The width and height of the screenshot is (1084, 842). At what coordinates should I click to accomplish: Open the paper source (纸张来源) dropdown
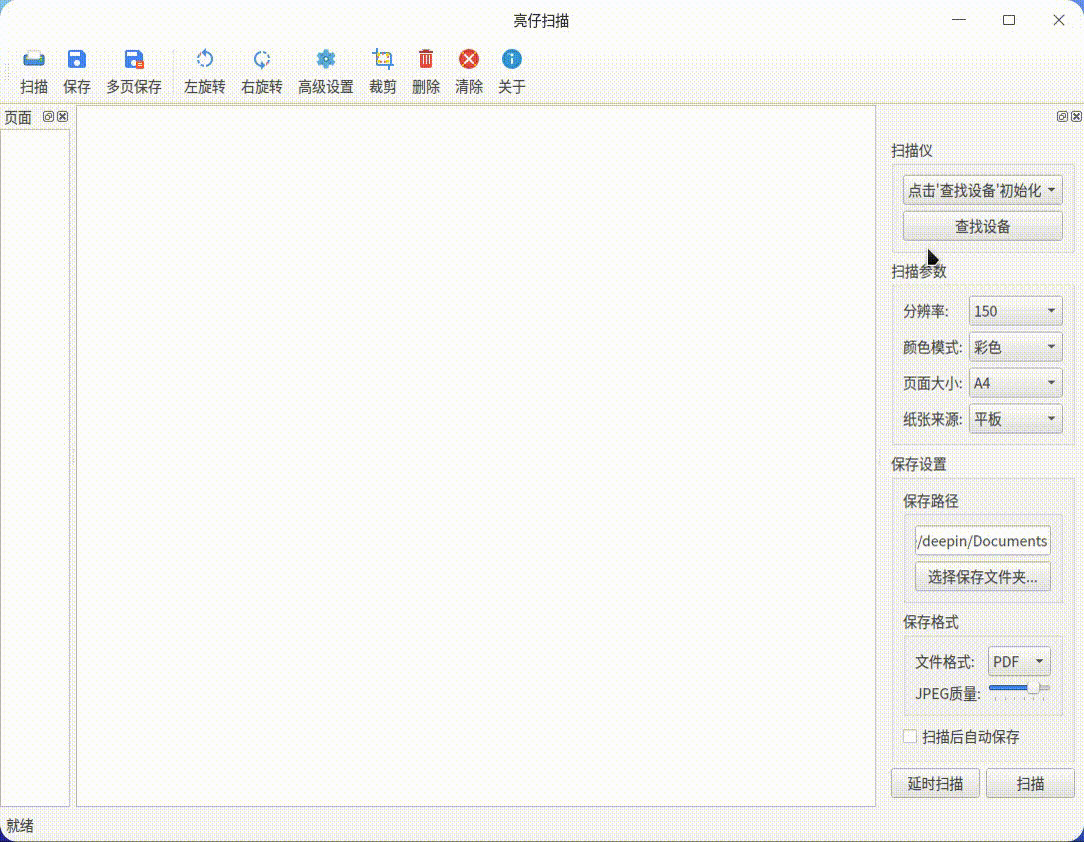[x=1015, y=419]
